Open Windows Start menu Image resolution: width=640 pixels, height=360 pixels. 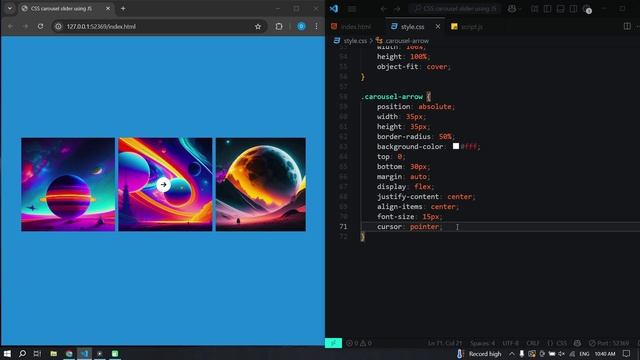coord(7,353)
